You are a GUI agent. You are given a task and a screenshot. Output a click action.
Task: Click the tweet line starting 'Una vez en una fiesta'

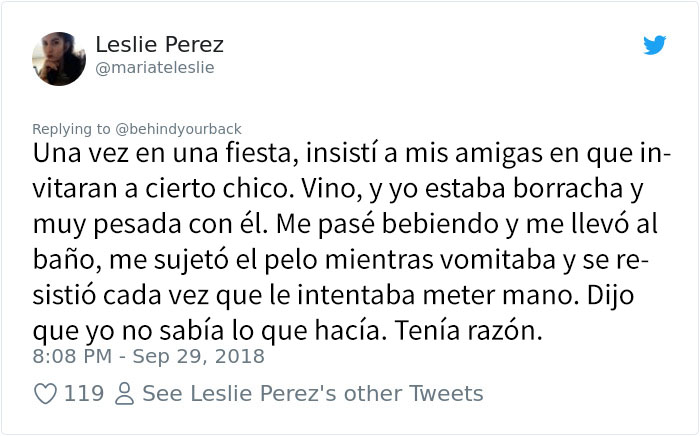(352, 154)
